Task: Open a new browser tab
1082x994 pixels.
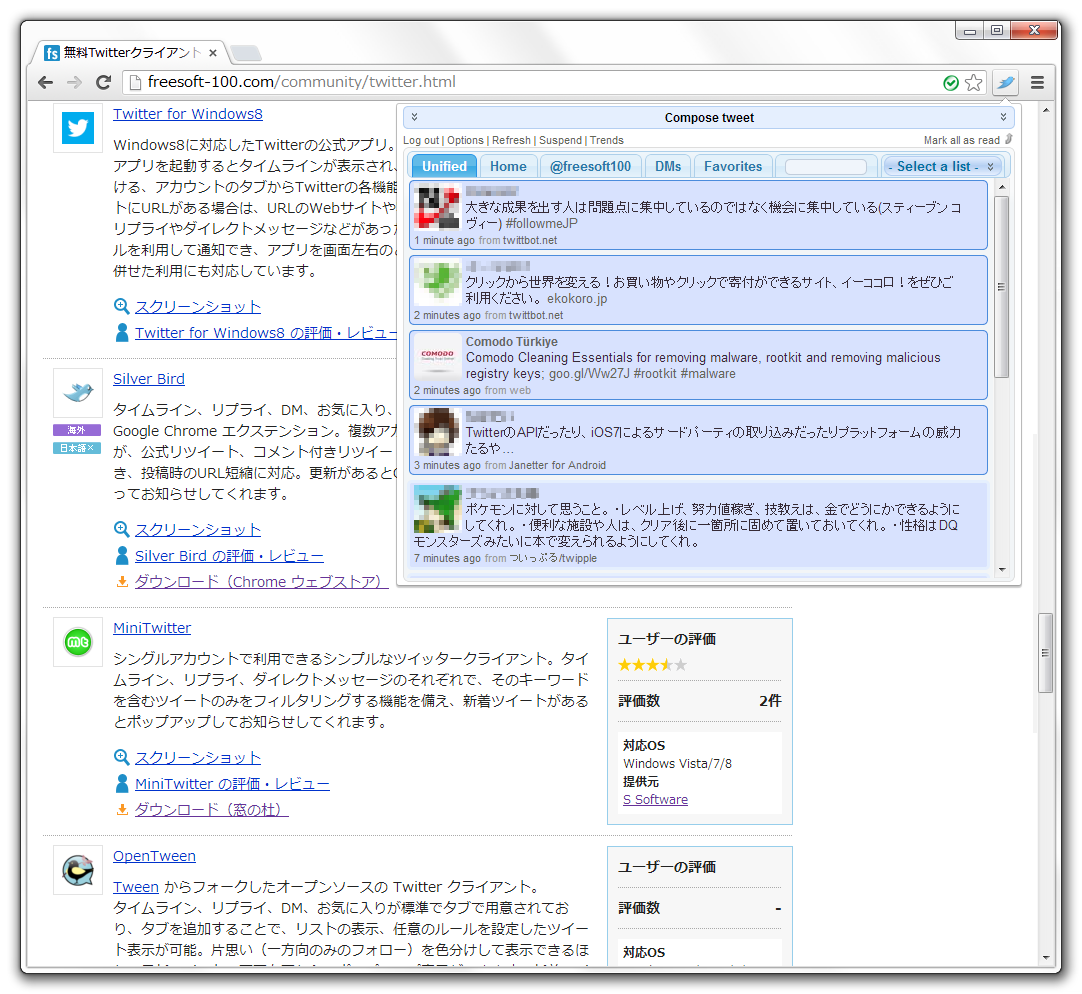Action: (x=245, y=52)
